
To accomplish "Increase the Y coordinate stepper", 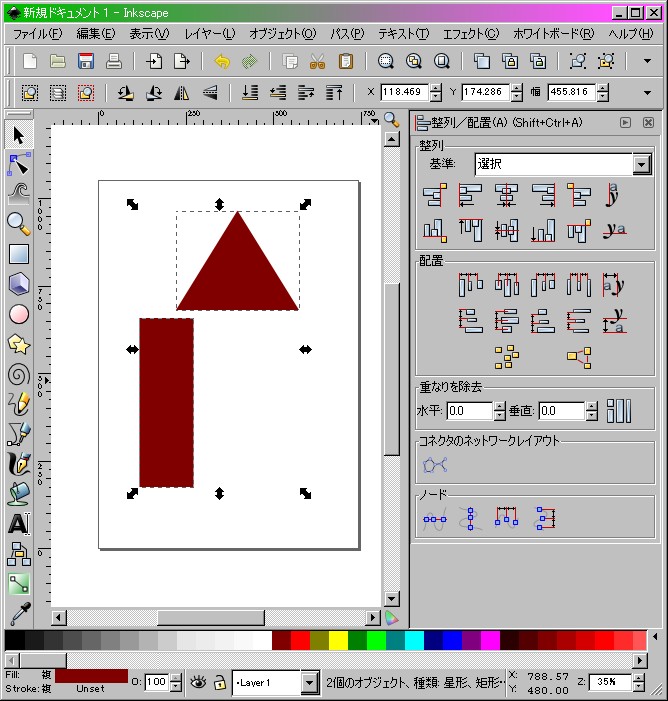I will 516,88.
